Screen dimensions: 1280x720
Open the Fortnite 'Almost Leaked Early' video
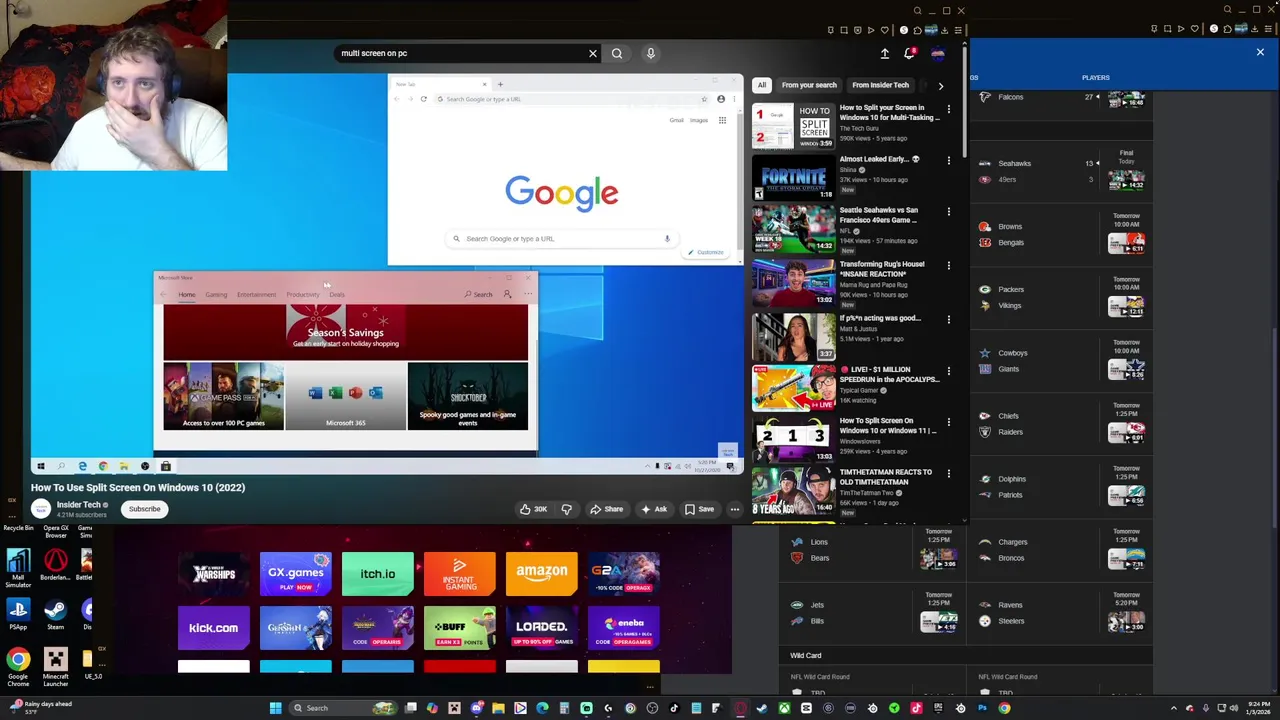tap(793, 177)
